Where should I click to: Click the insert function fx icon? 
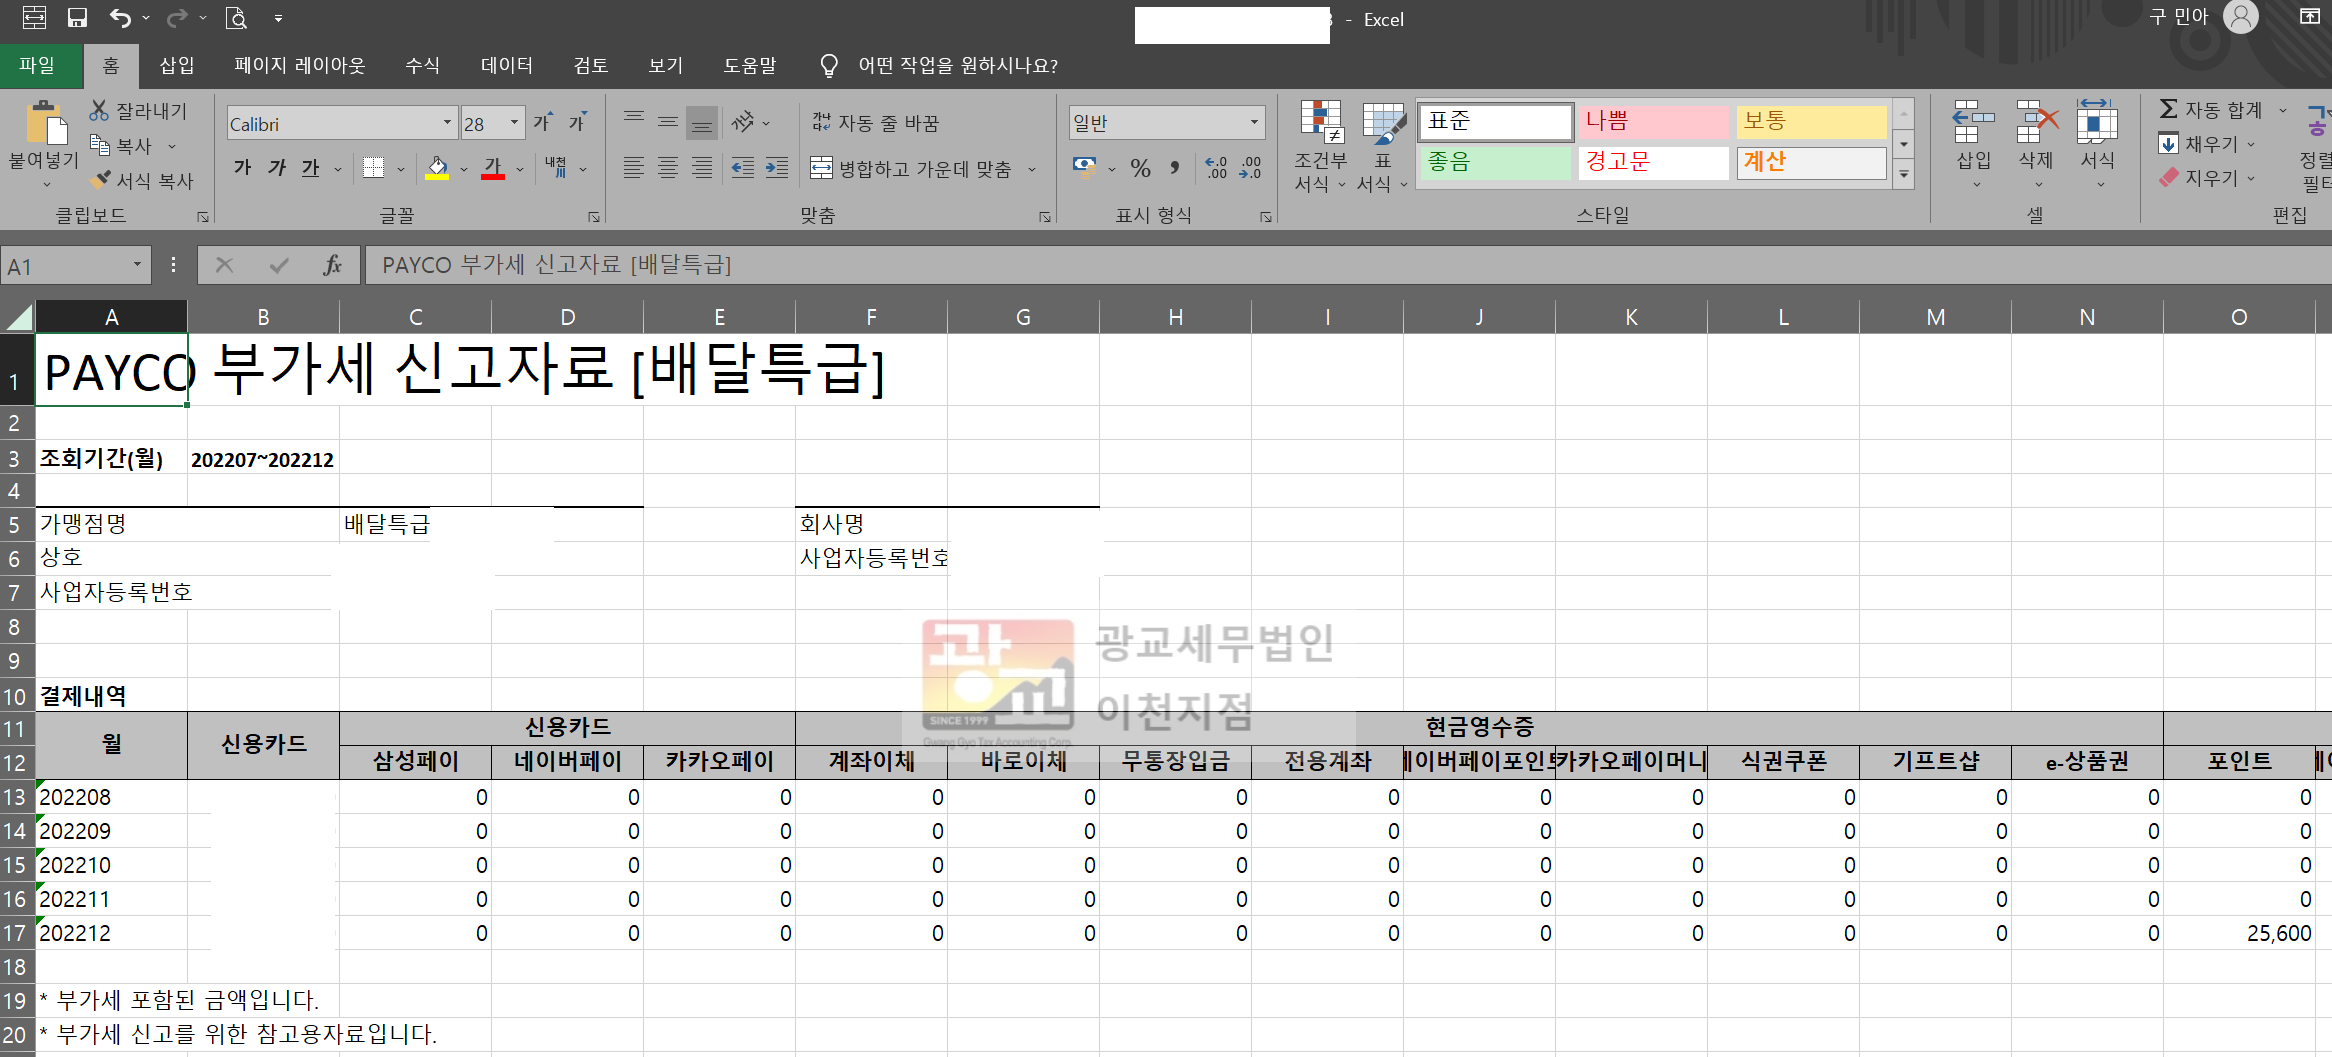(332, 265)
